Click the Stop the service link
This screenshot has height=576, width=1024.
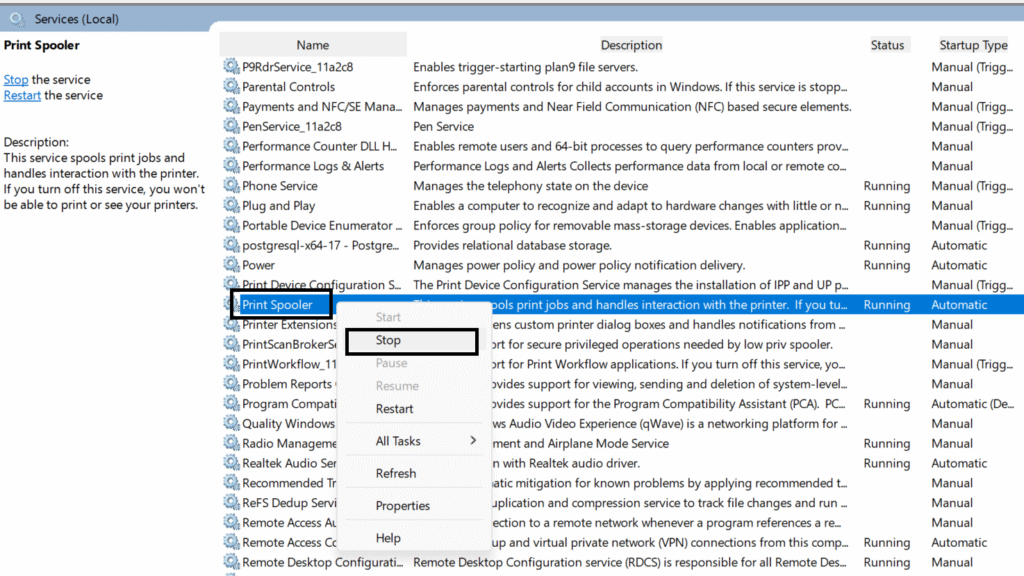point(15,79)
